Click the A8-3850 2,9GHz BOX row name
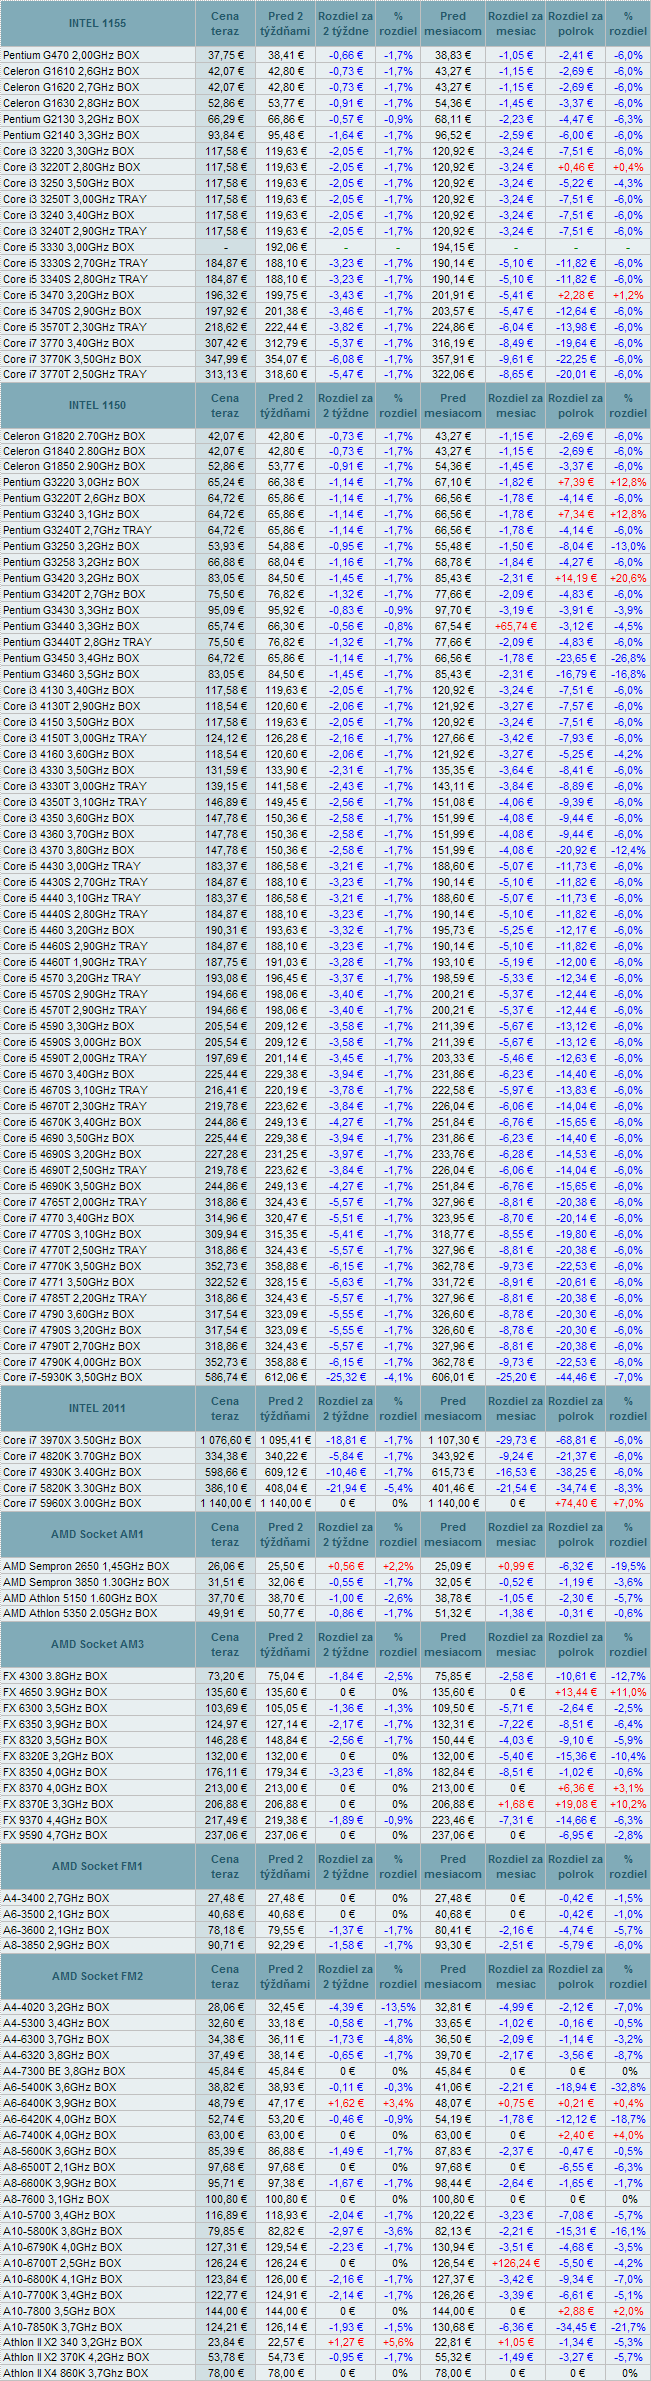Screen dimensions: 651x2381 pyautogui.click(x=56, y=1945)
